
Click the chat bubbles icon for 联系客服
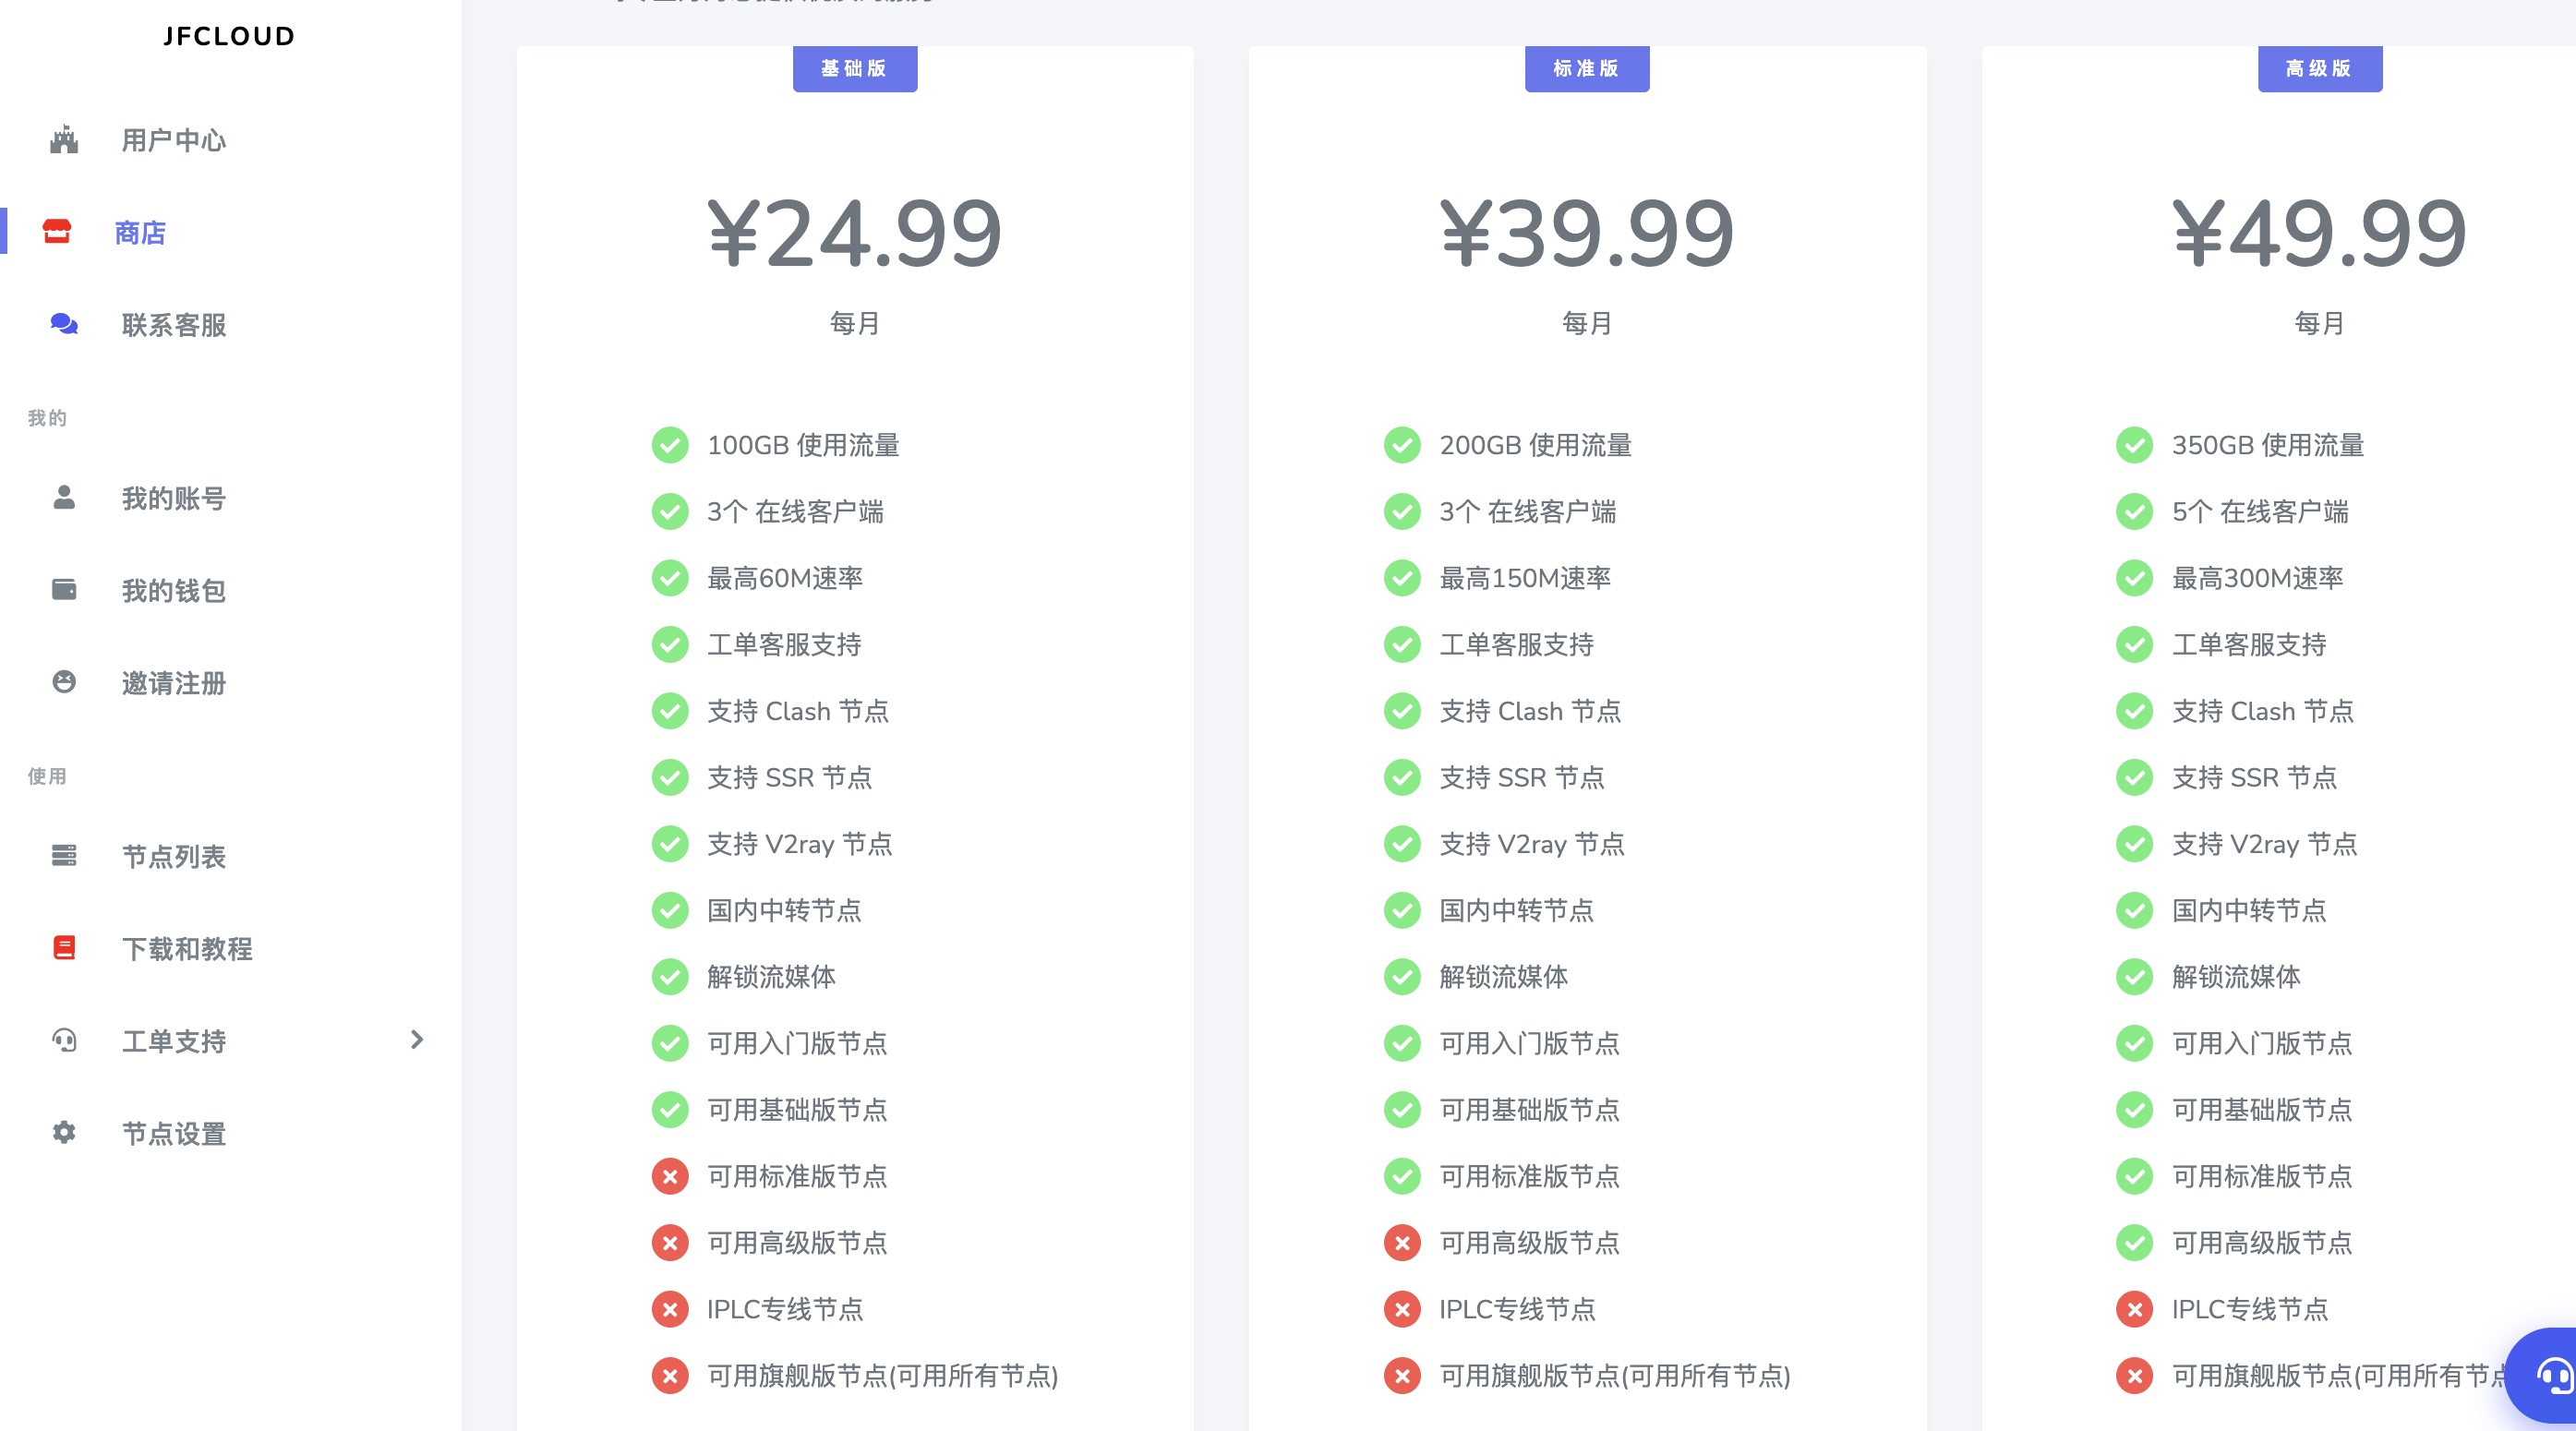[x=64, y=324]
